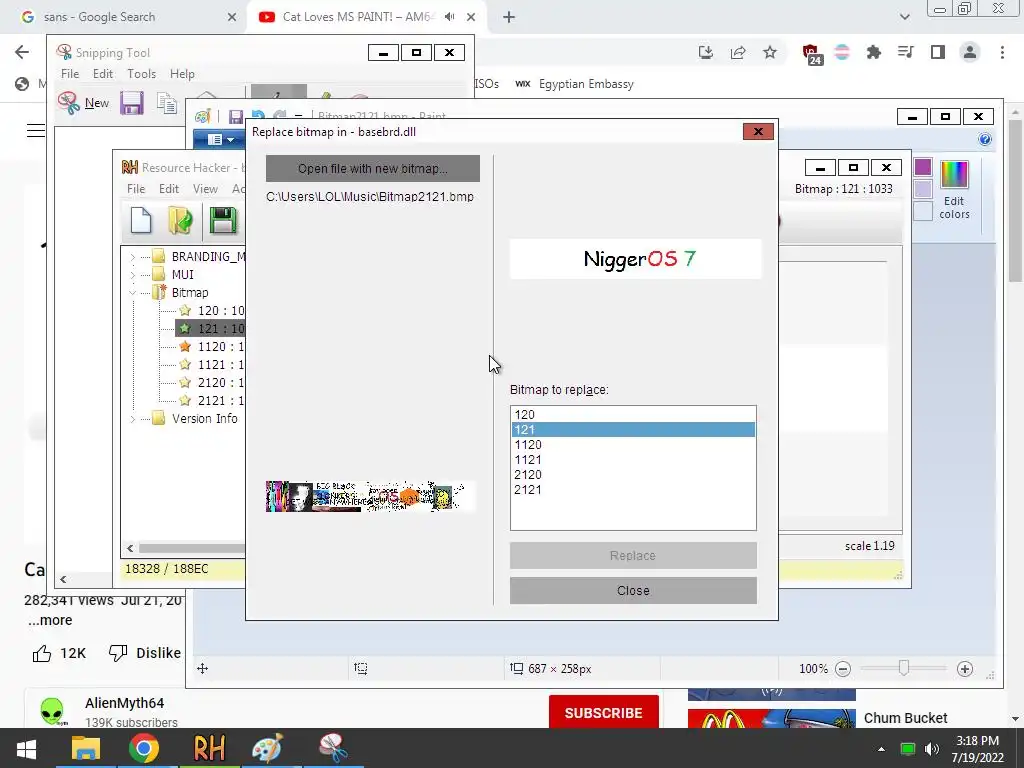
Task: Open Resource Hacker's File menu
Action: click(x=136, y=189)
